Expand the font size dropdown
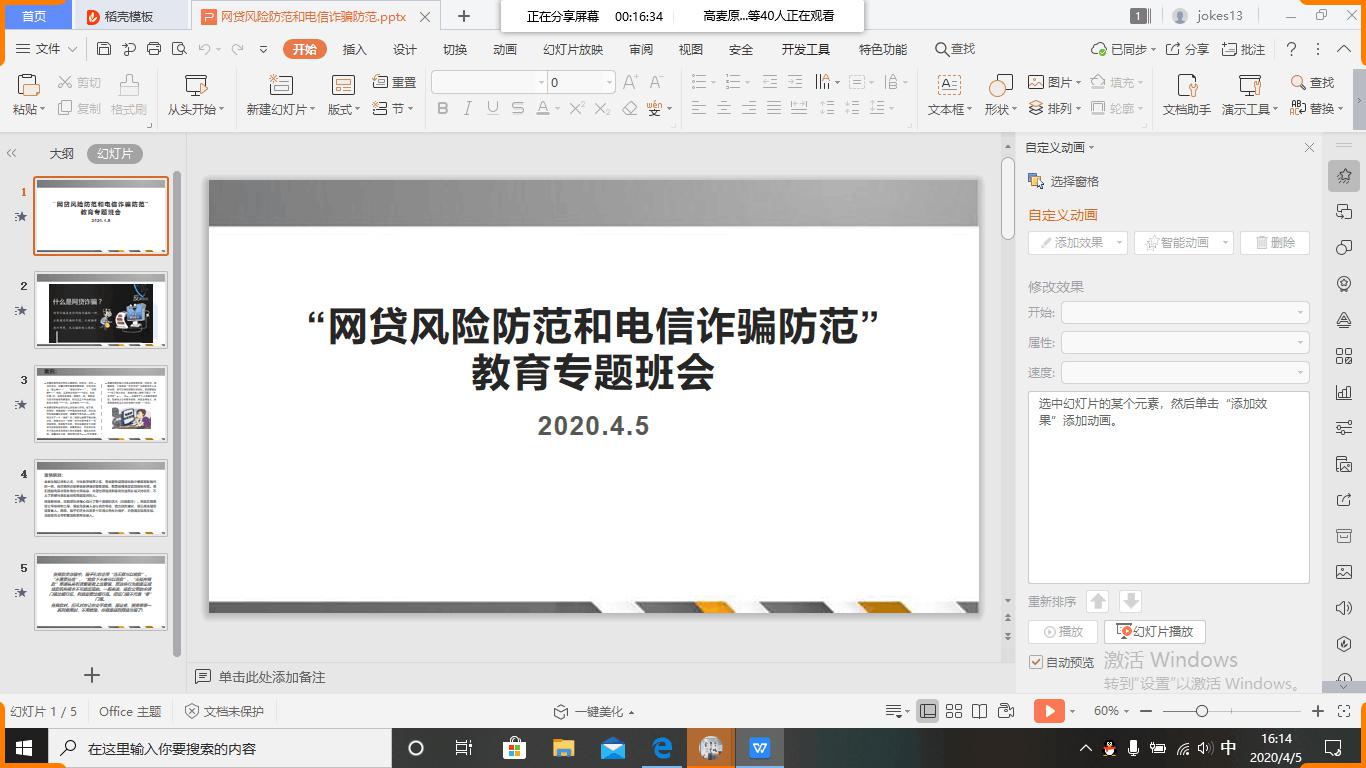This screenshot has width=1366, height=768. tap(608, 83)
